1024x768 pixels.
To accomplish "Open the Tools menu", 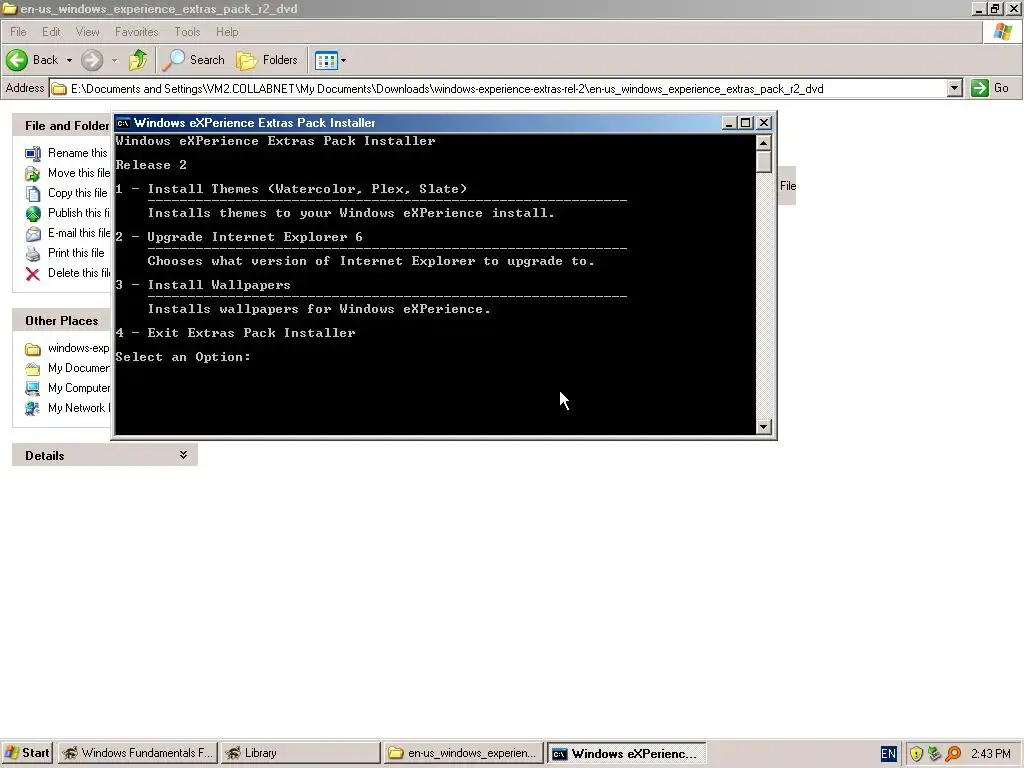I will (187, 31).
